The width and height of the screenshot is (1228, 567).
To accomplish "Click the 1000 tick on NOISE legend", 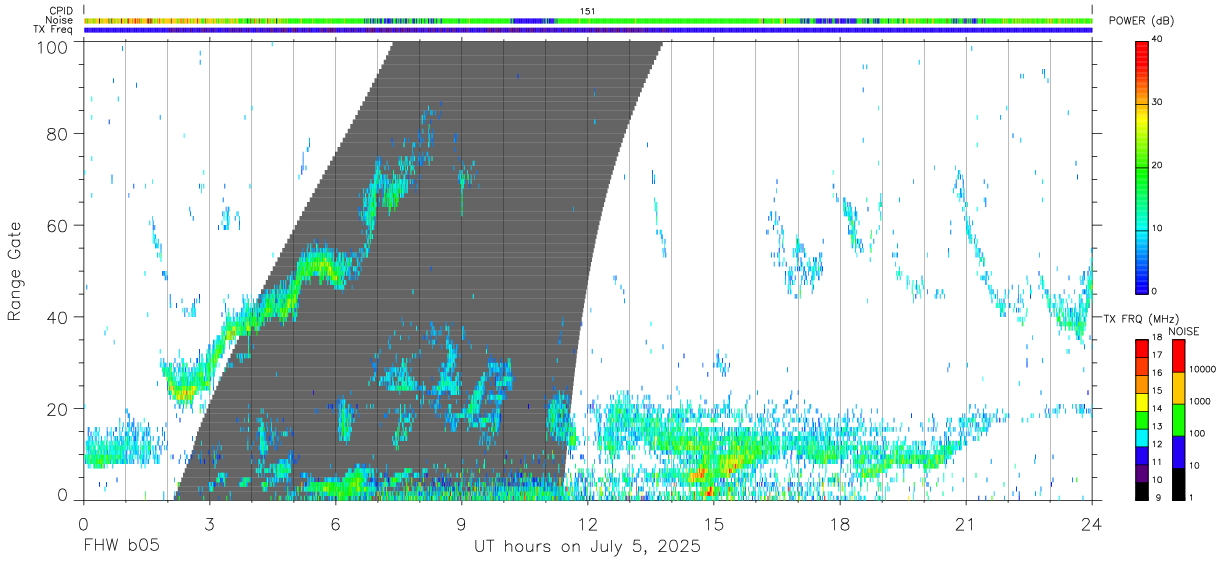I will tap(1199, 401).
